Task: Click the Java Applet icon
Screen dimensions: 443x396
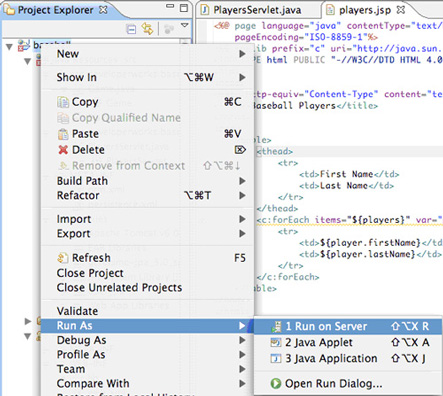Action: [x=276, y=342]
